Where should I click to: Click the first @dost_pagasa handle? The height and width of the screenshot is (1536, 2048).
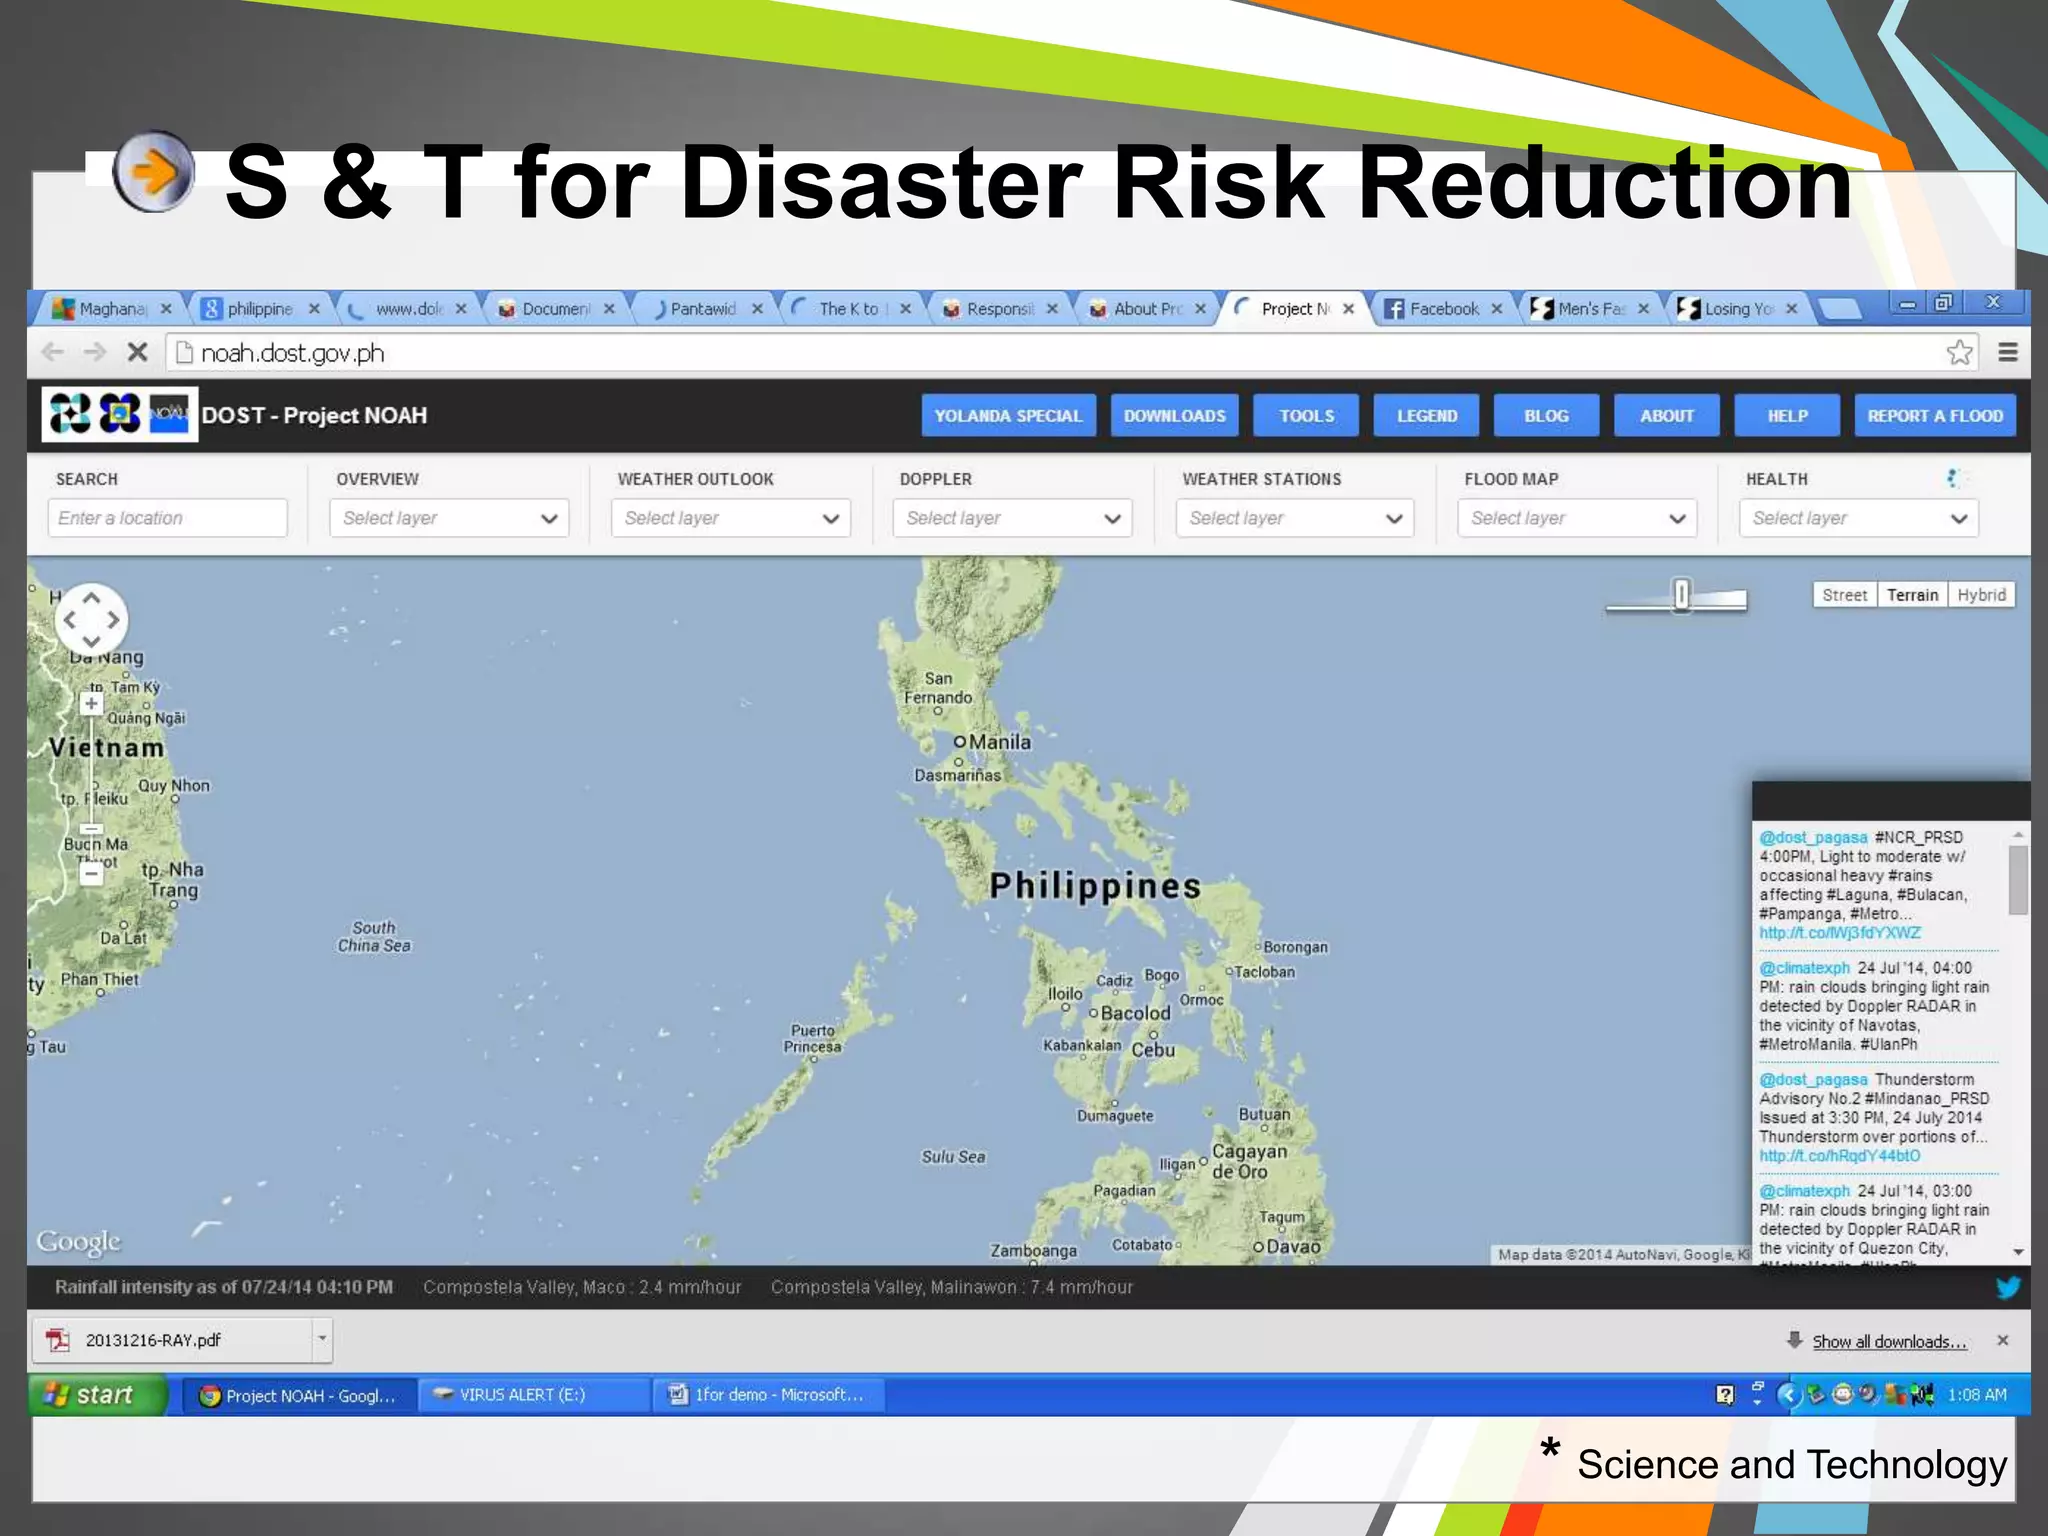click(1813, 837)
